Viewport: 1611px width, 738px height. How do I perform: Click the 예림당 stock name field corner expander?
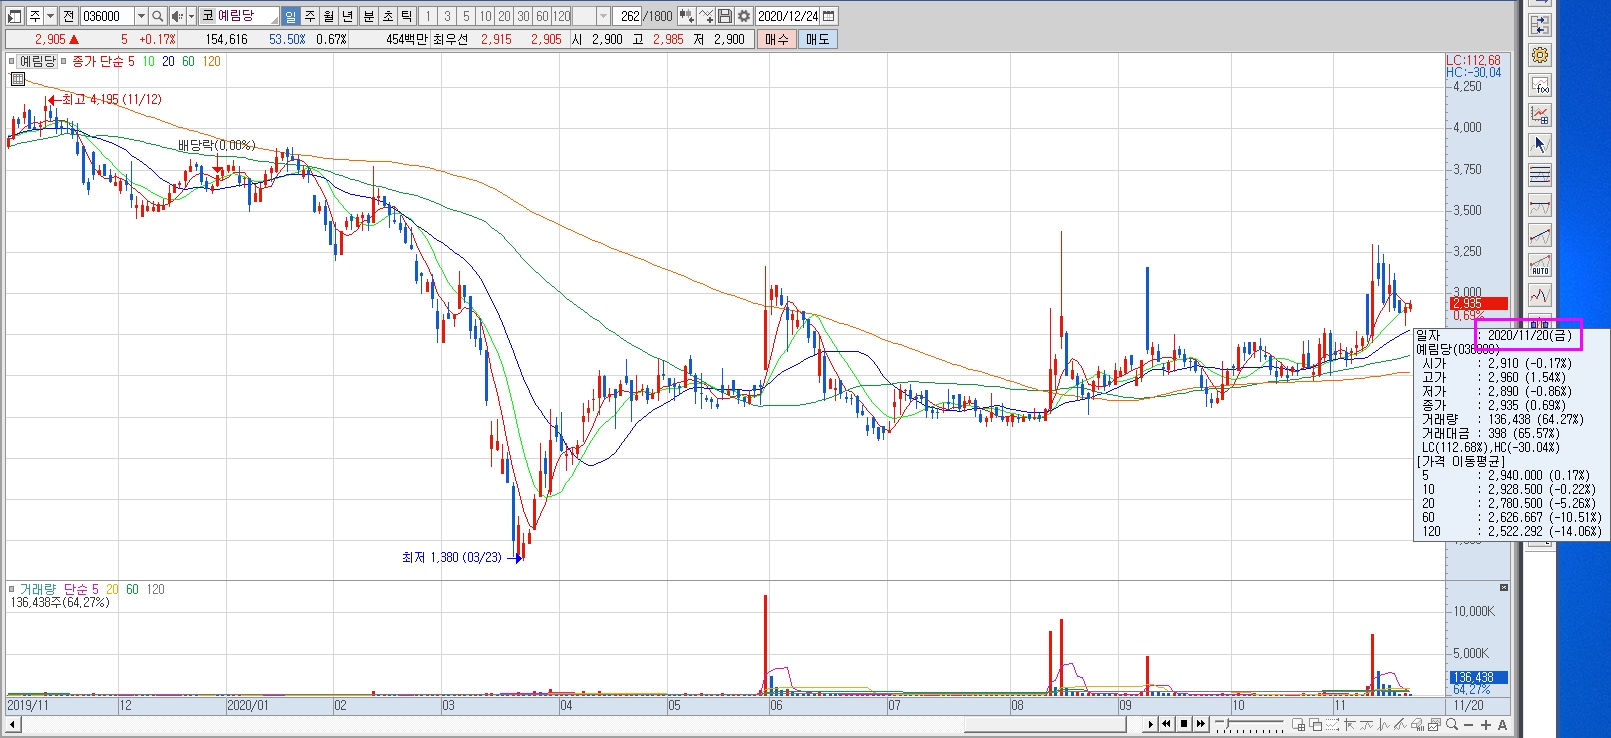[x=272, y=19]
